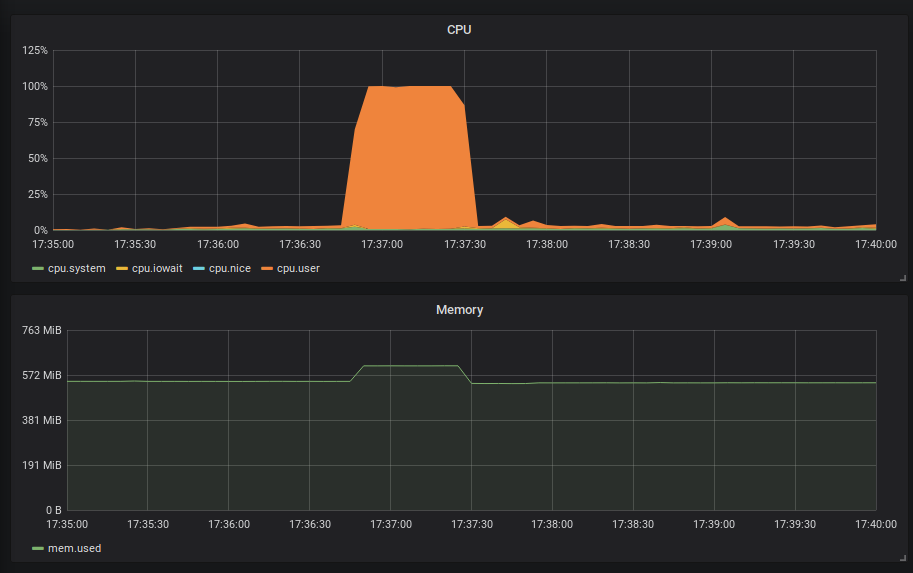
Task: Click the Memory panel resize handle corner
Action: pyautogui.click(x=903, y=558)
